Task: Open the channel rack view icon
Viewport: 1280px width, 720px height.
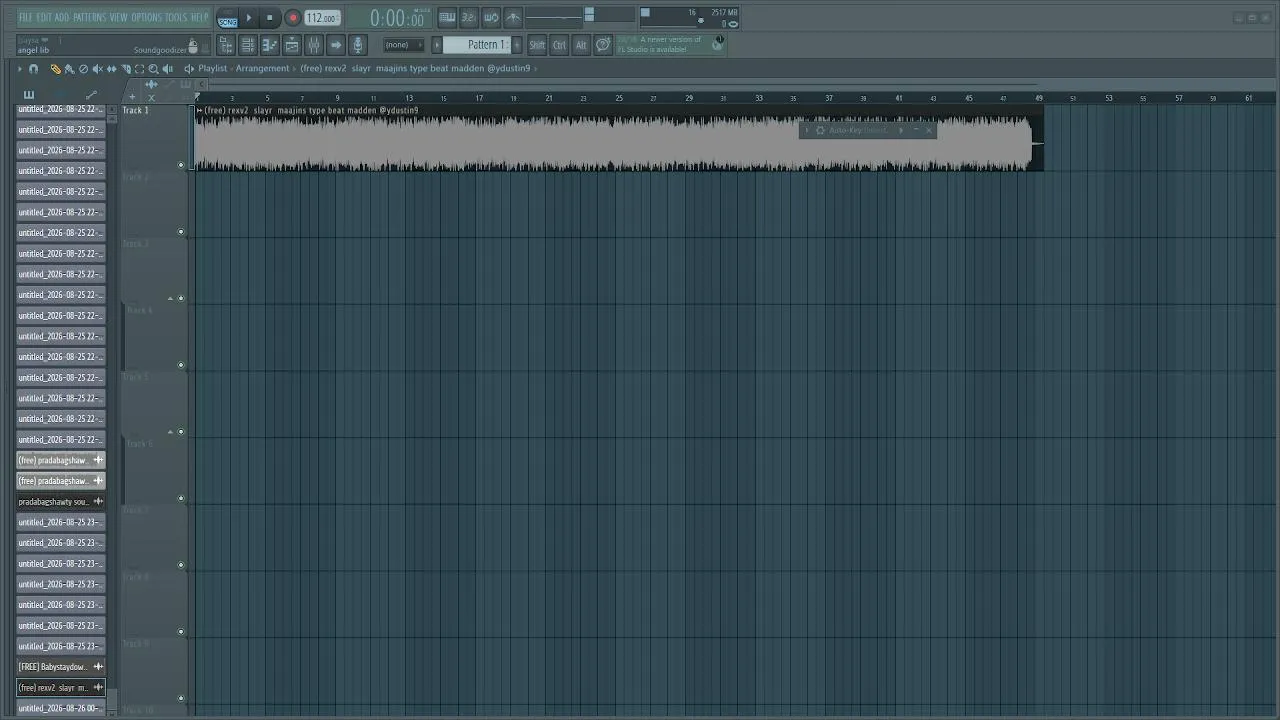Action: (x=248, y=45)
